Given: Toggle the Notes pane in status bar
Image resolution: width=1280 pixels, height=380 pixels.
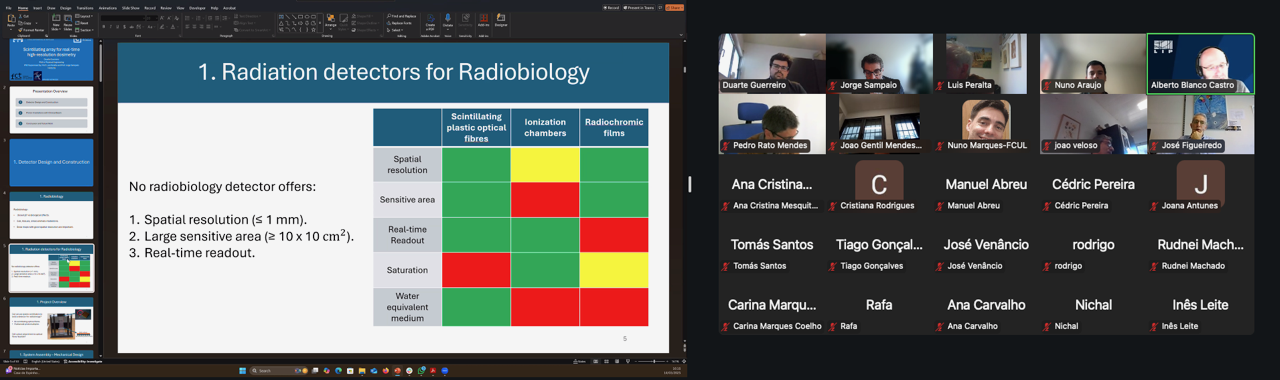Looking at the screenshot, I should click(579, 361).
